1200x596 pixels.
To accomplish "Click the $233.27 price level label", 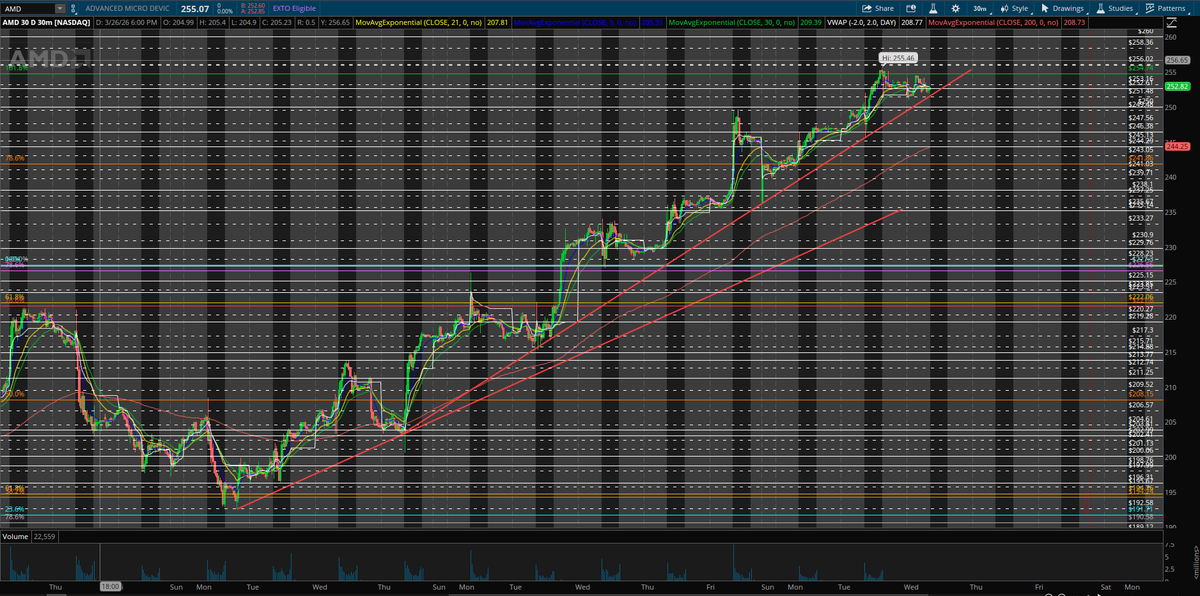I will click(1142, 218).
